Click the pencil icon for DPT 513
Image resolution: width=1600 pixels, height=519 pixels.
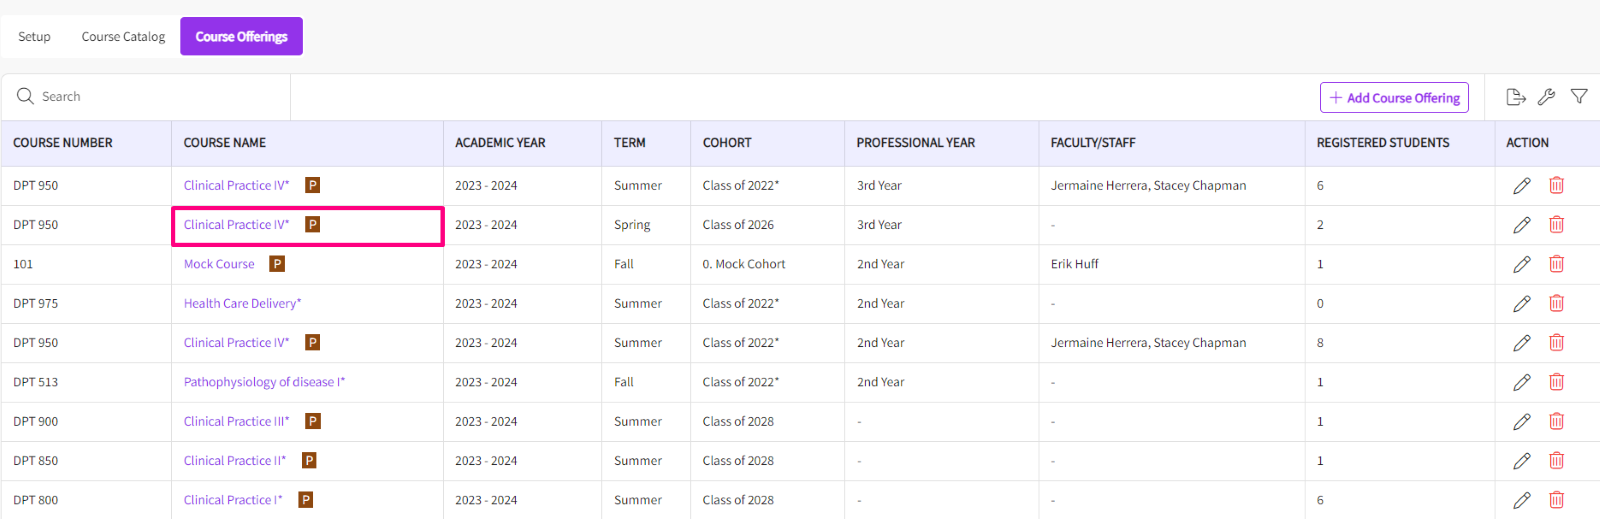[1521, 382]
